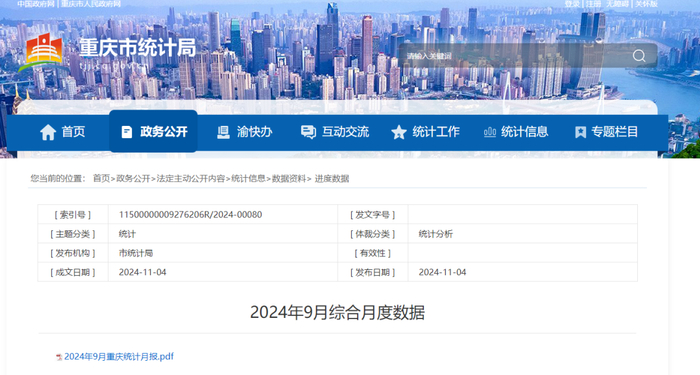
Task: Click the bar chart icon beside 统计信息
Action: pos(490,132)
